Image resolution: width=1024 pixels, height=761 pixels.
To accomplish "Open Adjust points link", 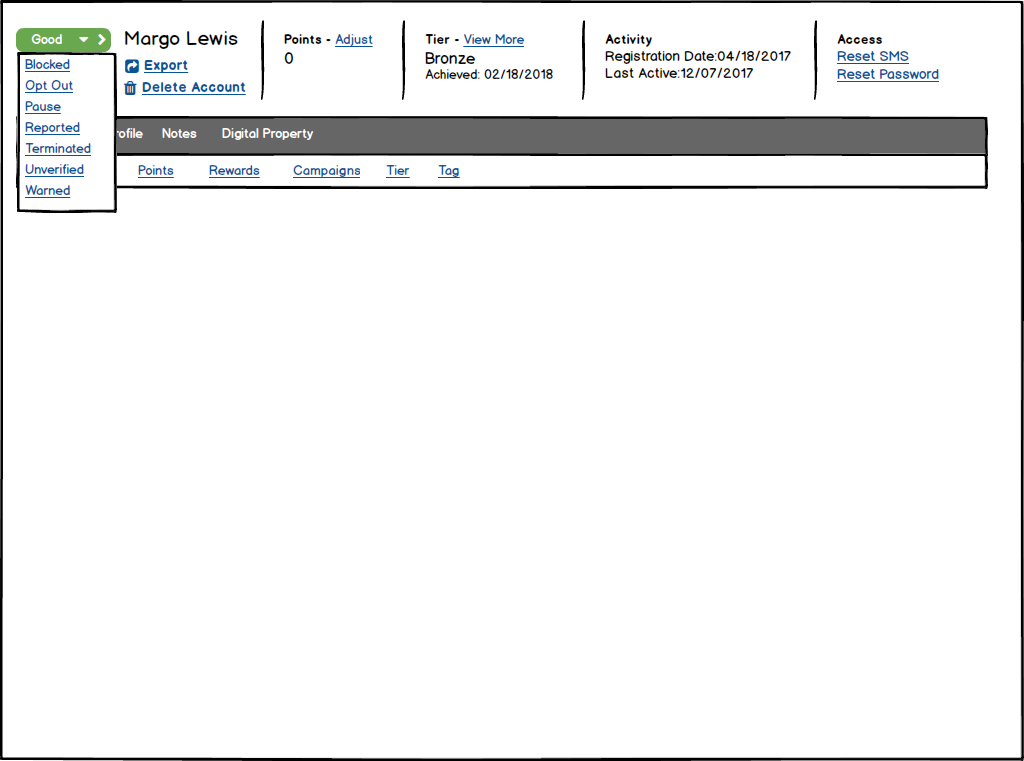I will pyautogui.click(x=354, y=39).
